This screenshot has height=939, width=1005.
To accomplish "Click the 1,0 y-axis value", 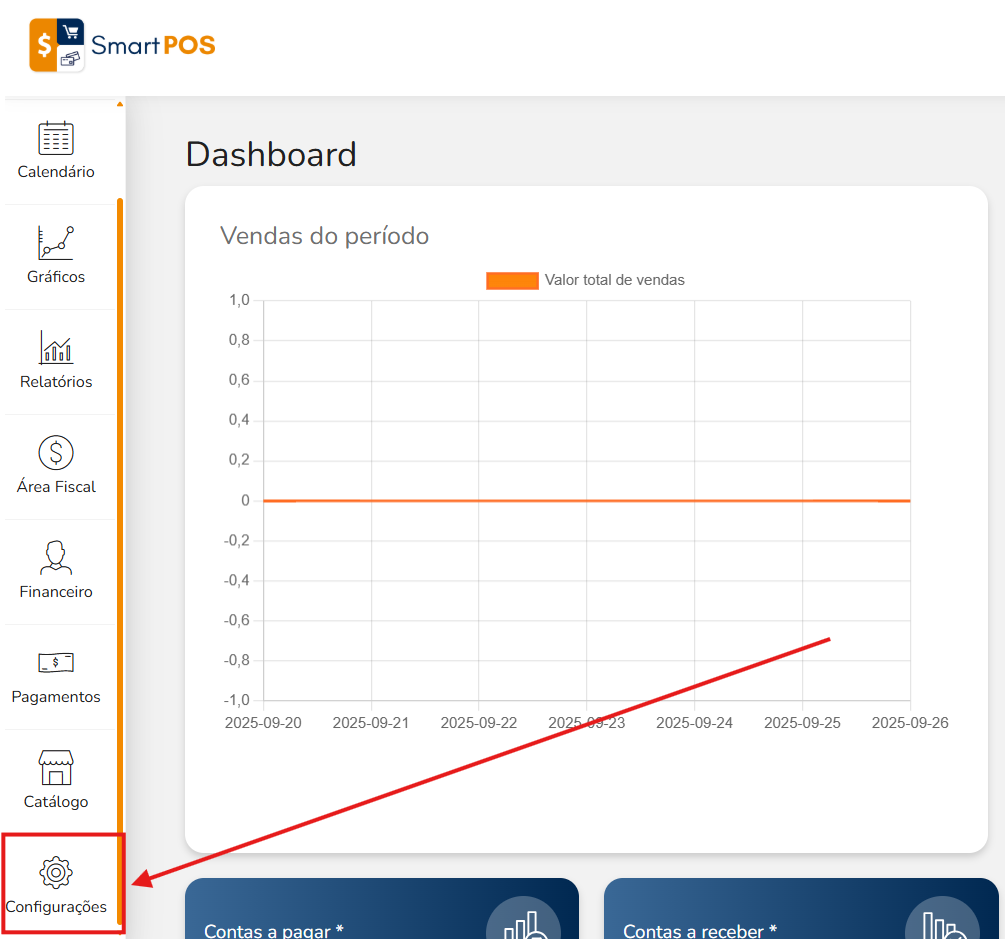I will pos(239,300).
